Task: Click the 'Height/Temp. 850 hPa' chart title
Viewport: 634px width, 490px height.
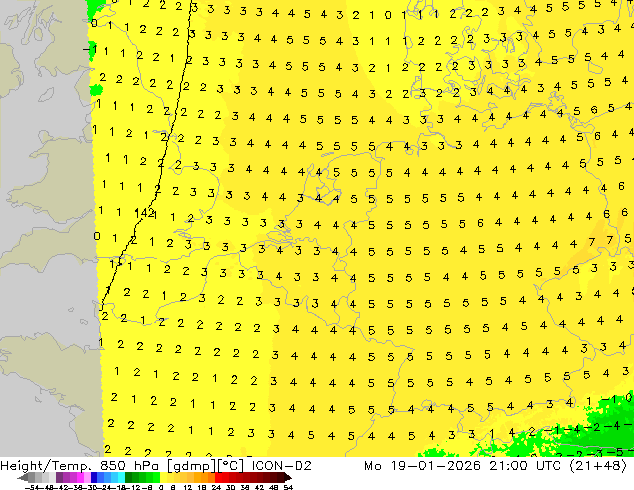Action: coord(79,466)
